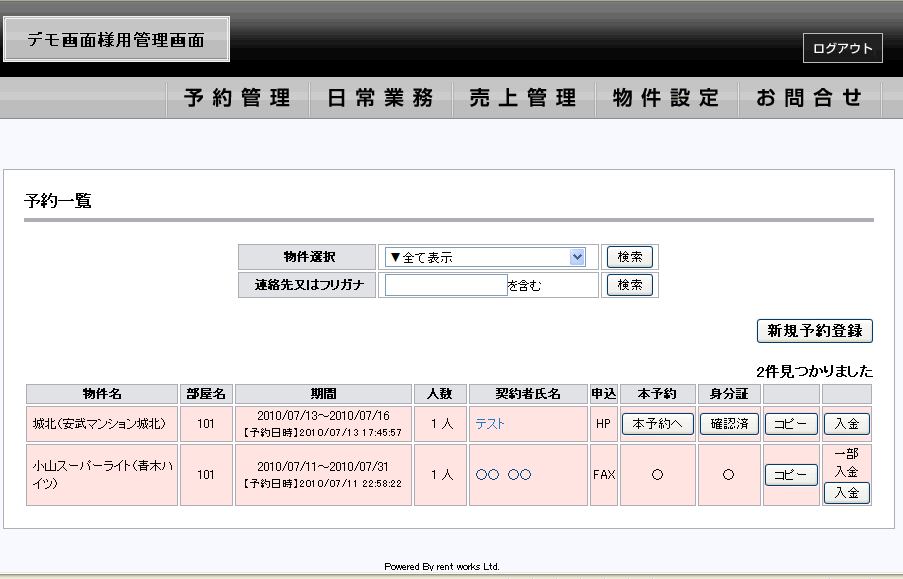
Task: Click the Powered By rent works Ltd. footer
Action: (442, 566)
